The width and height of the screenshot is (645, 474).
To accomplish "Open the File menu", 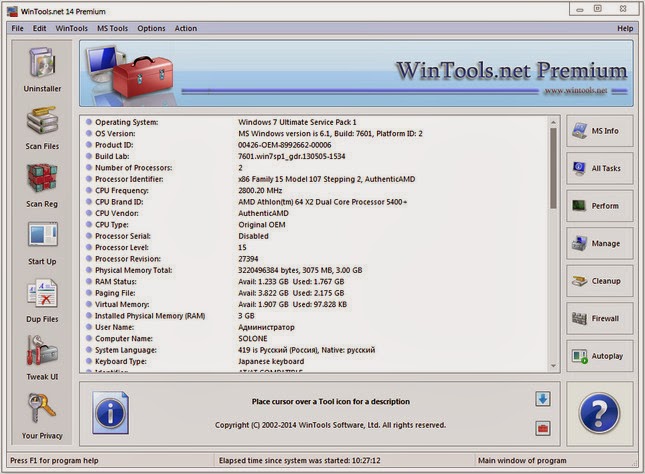I will 17,28.
